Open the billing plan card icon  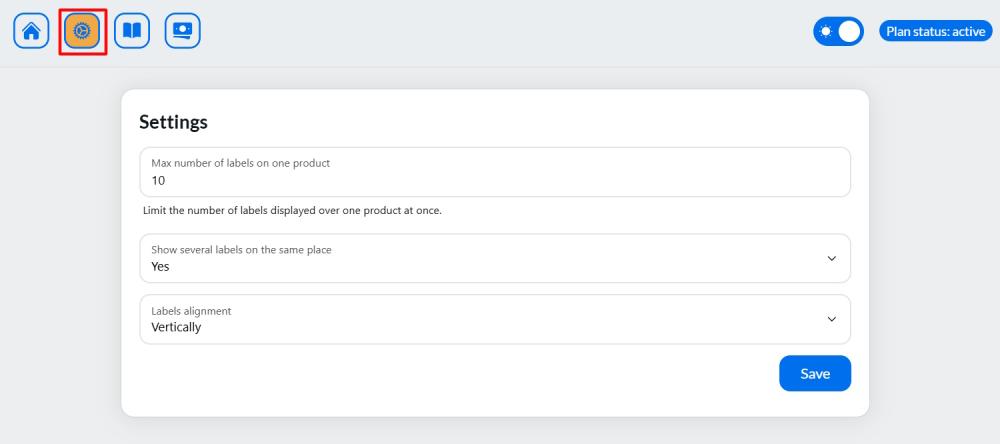tap(182, 31)
